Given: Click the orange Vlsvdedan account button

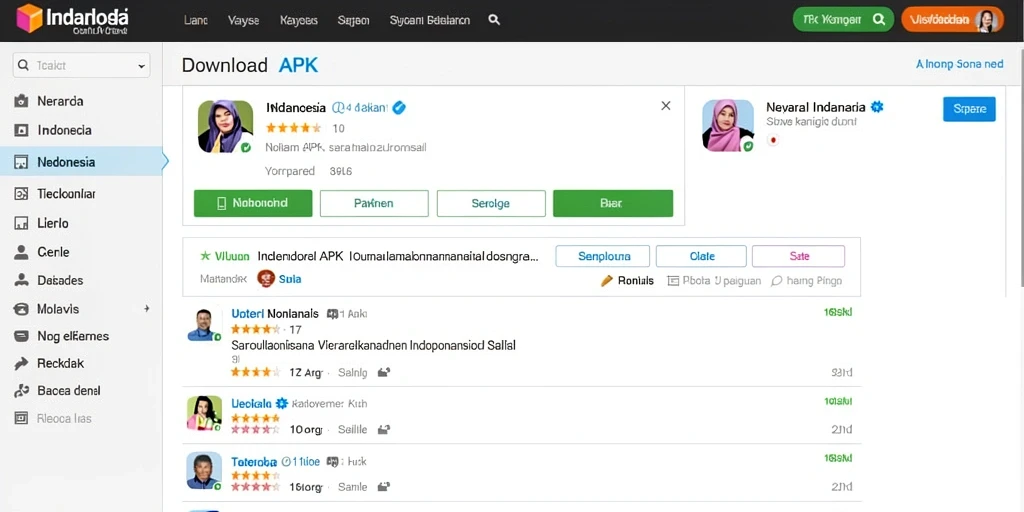Looking at the screenshot, I should [x=952, y=20].
